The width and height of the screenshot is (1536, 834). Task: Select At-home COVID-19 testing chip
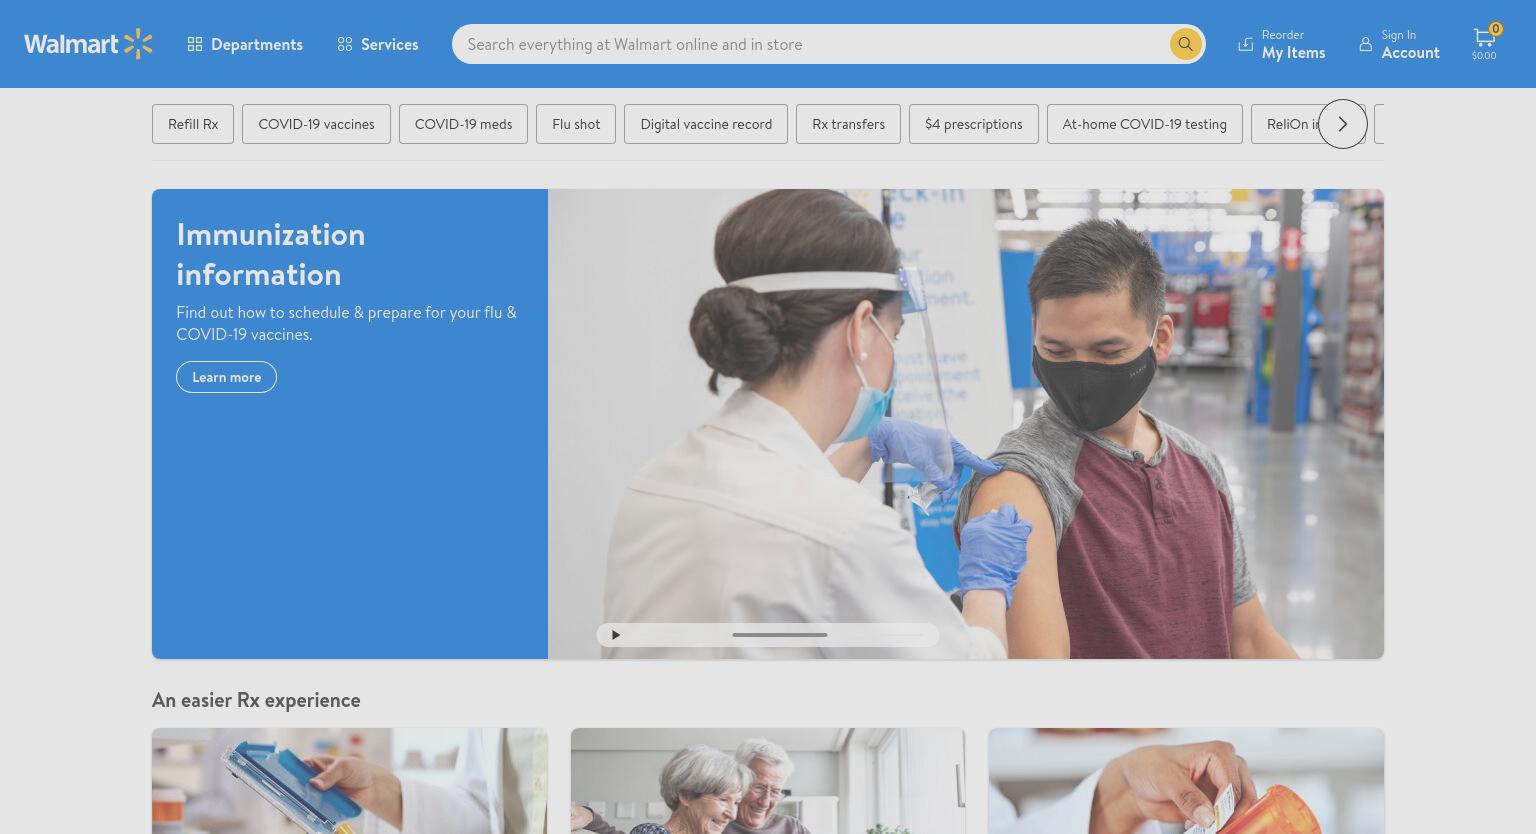coord(1144,124)
